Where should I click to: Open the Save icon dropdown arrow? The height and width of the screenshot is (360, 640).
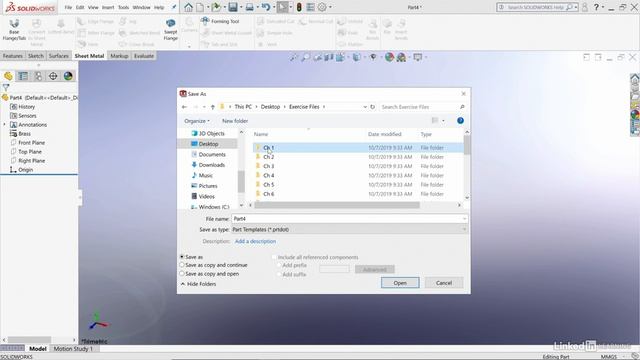(240, 7)
